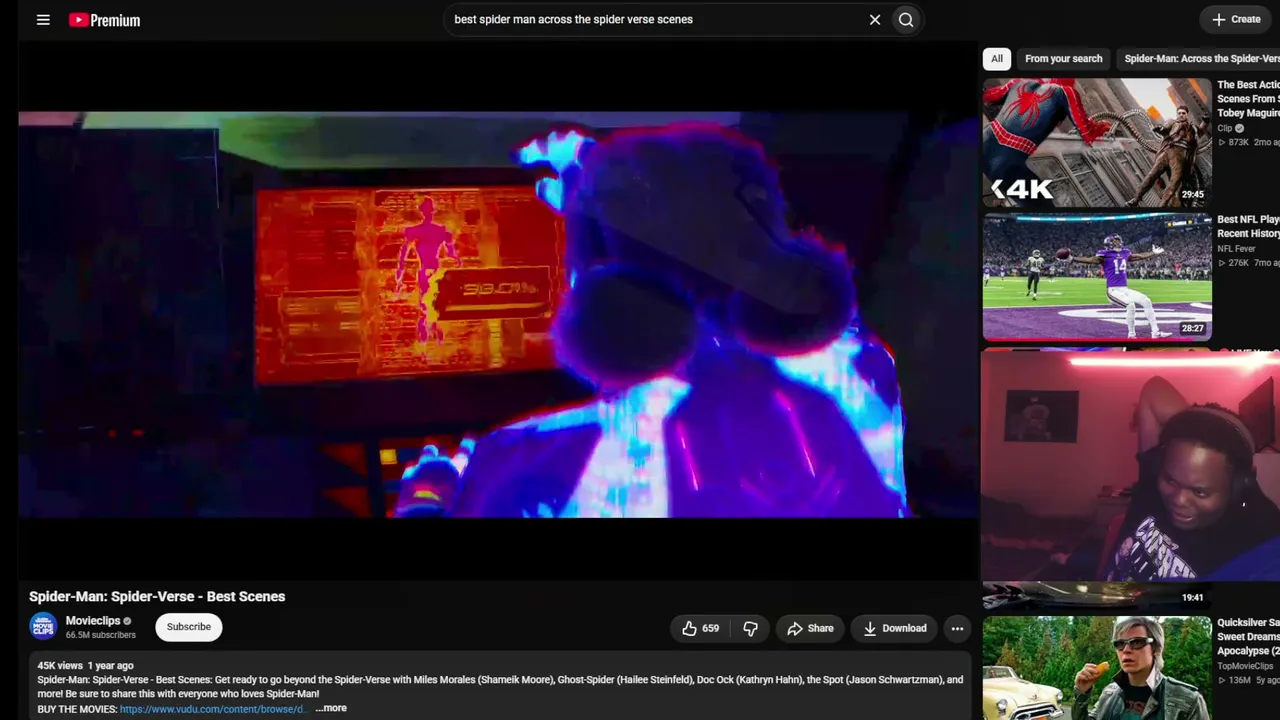Screen dimensions: 1280x720
Task: Run search with the magnifier icon
Action: [906, 20]
